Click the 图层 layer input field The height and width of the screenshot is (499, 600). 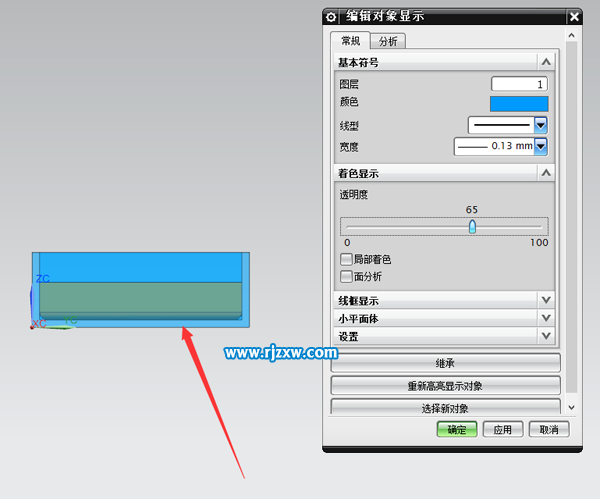click(519, 84)
